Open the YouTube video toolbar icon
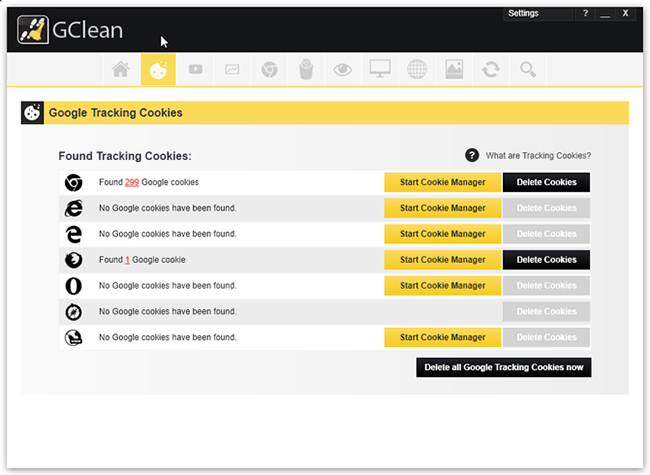 click(x=195, y=69)
